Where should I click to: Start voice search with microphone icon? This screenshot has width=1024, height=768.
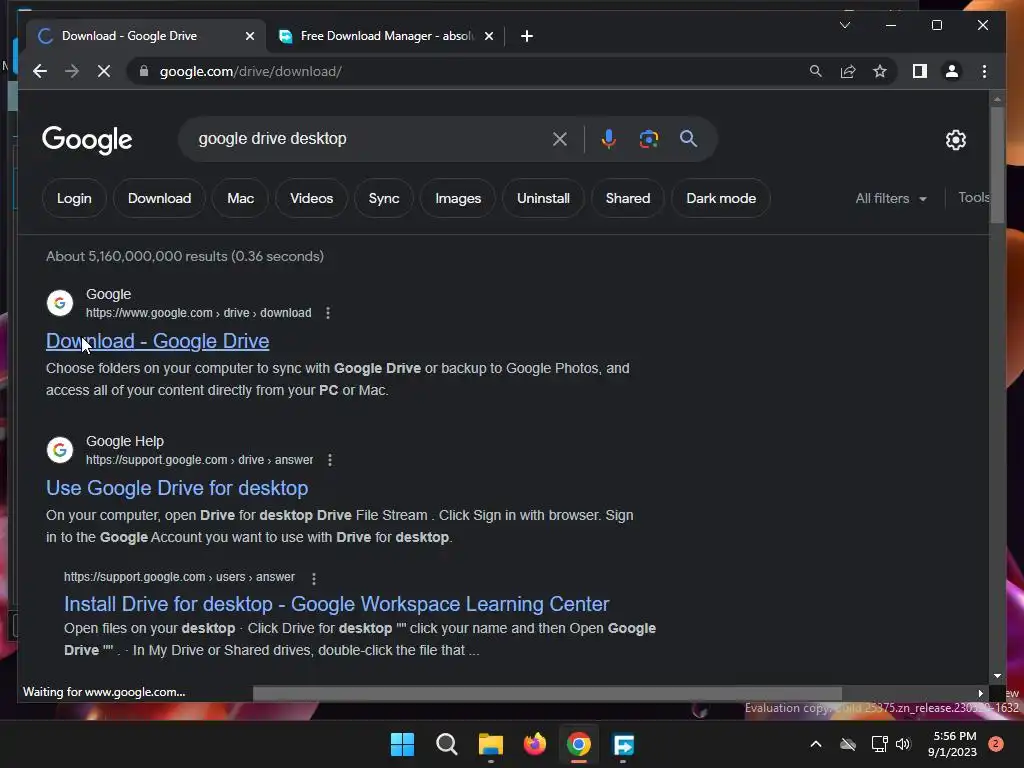[x=609, y=138]
